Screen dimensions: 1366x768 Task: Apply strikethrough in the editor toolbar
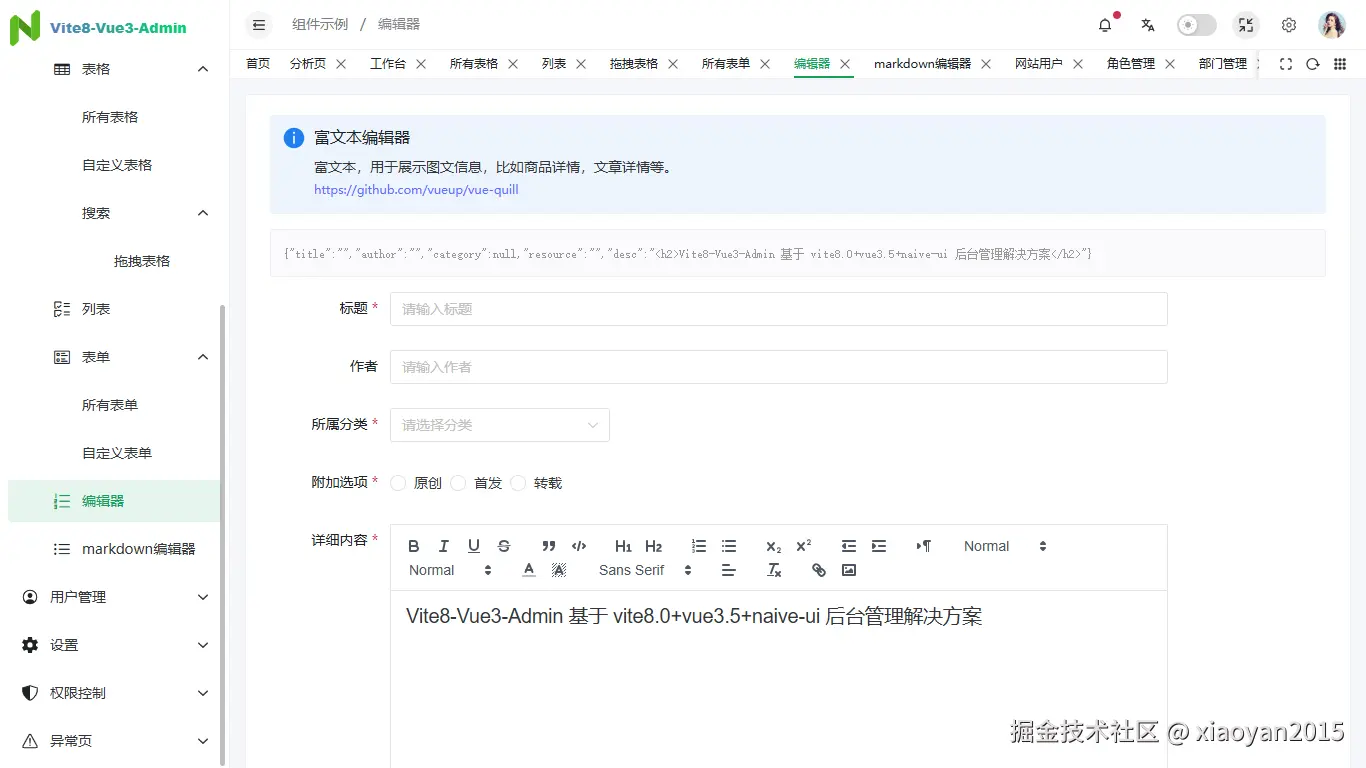pyautogui.click(x=504, y=546)
